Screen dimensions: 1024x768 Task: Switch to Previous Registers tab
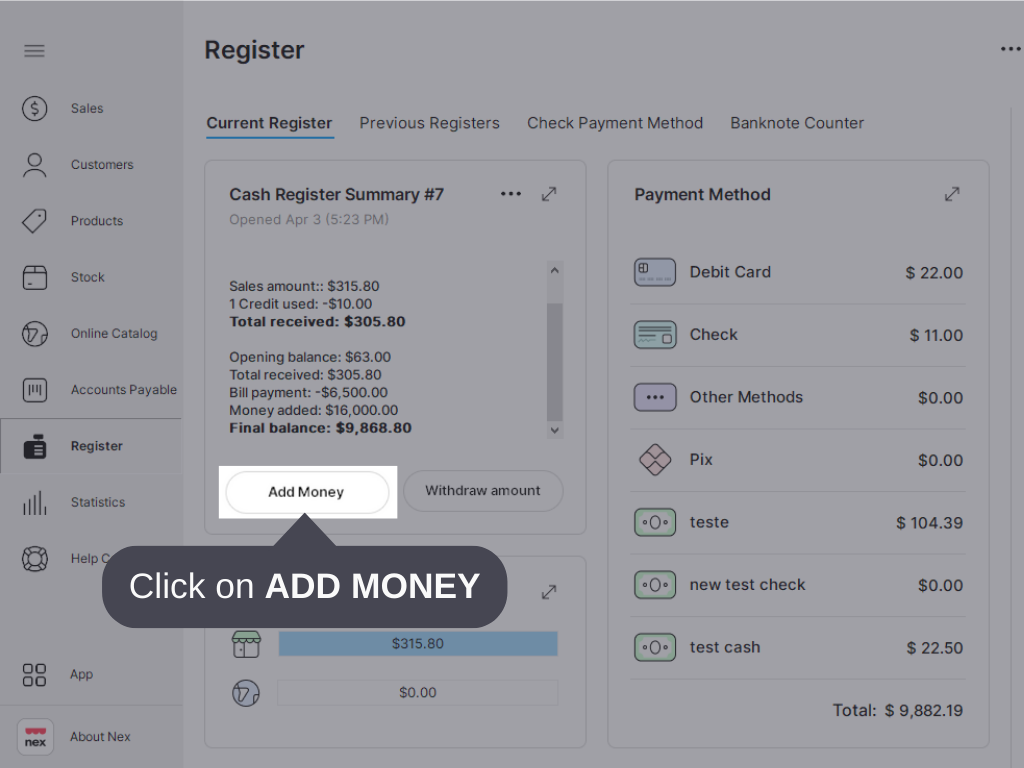pyautogui.click(x=429, y=123)
